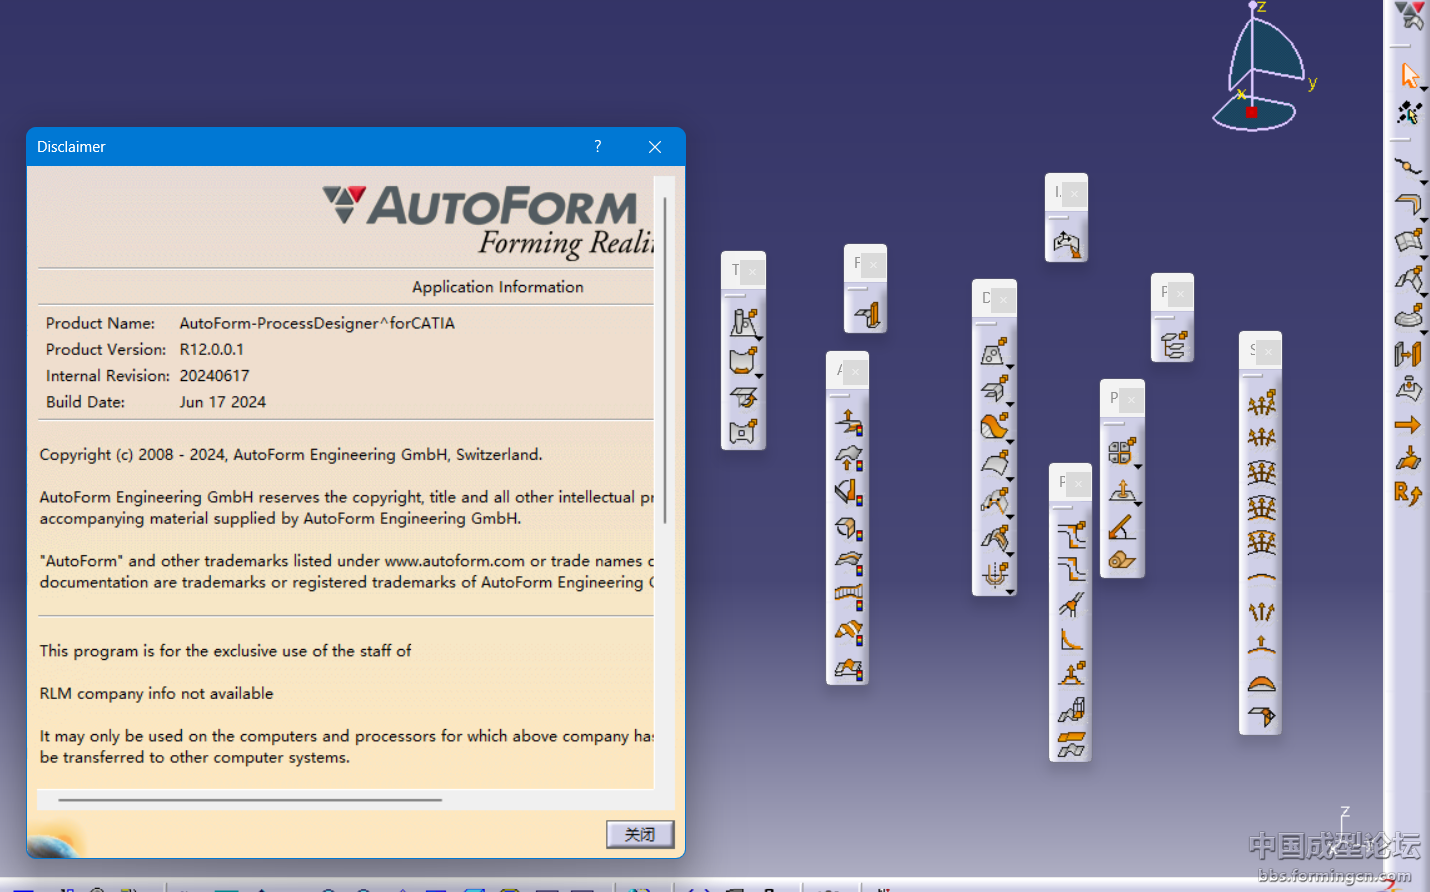The width and height of the screenshot is (1430, 892).
Task: Click the orange parallel bars offset icon
Action: pos(1408,353)
